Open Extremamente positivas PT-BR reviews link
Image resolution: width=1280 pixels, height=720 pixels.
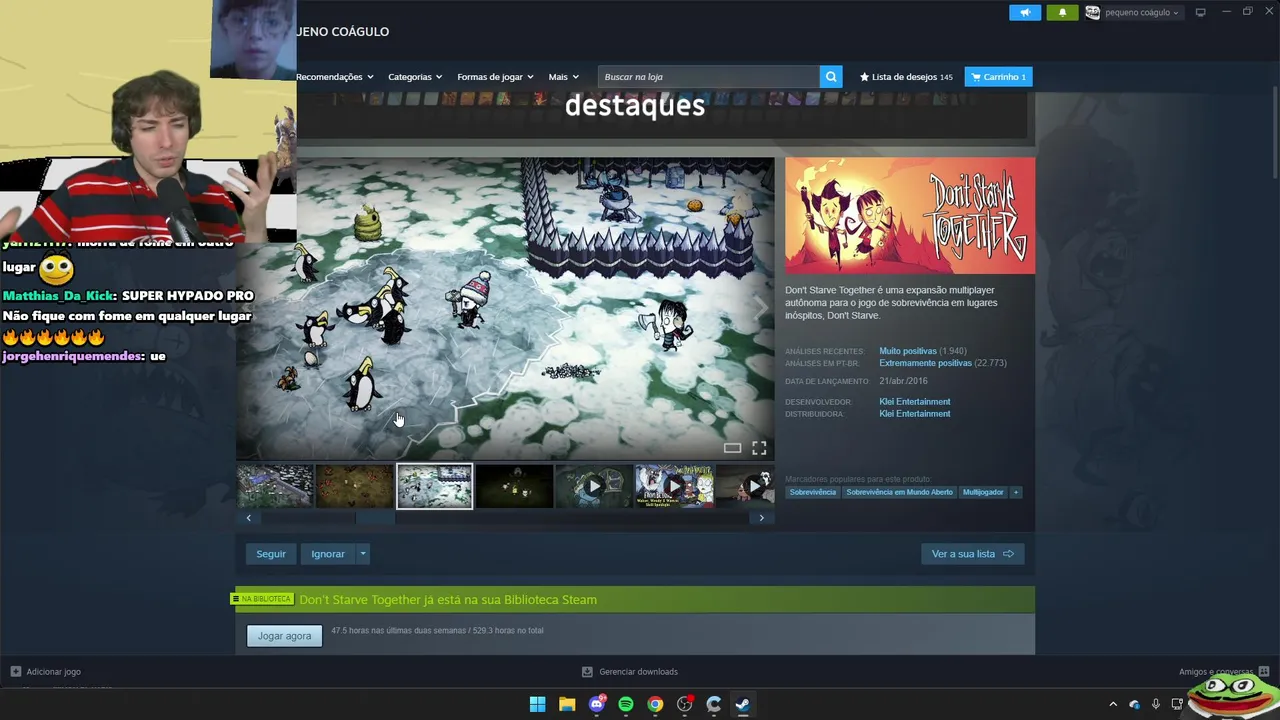[925, 363]
